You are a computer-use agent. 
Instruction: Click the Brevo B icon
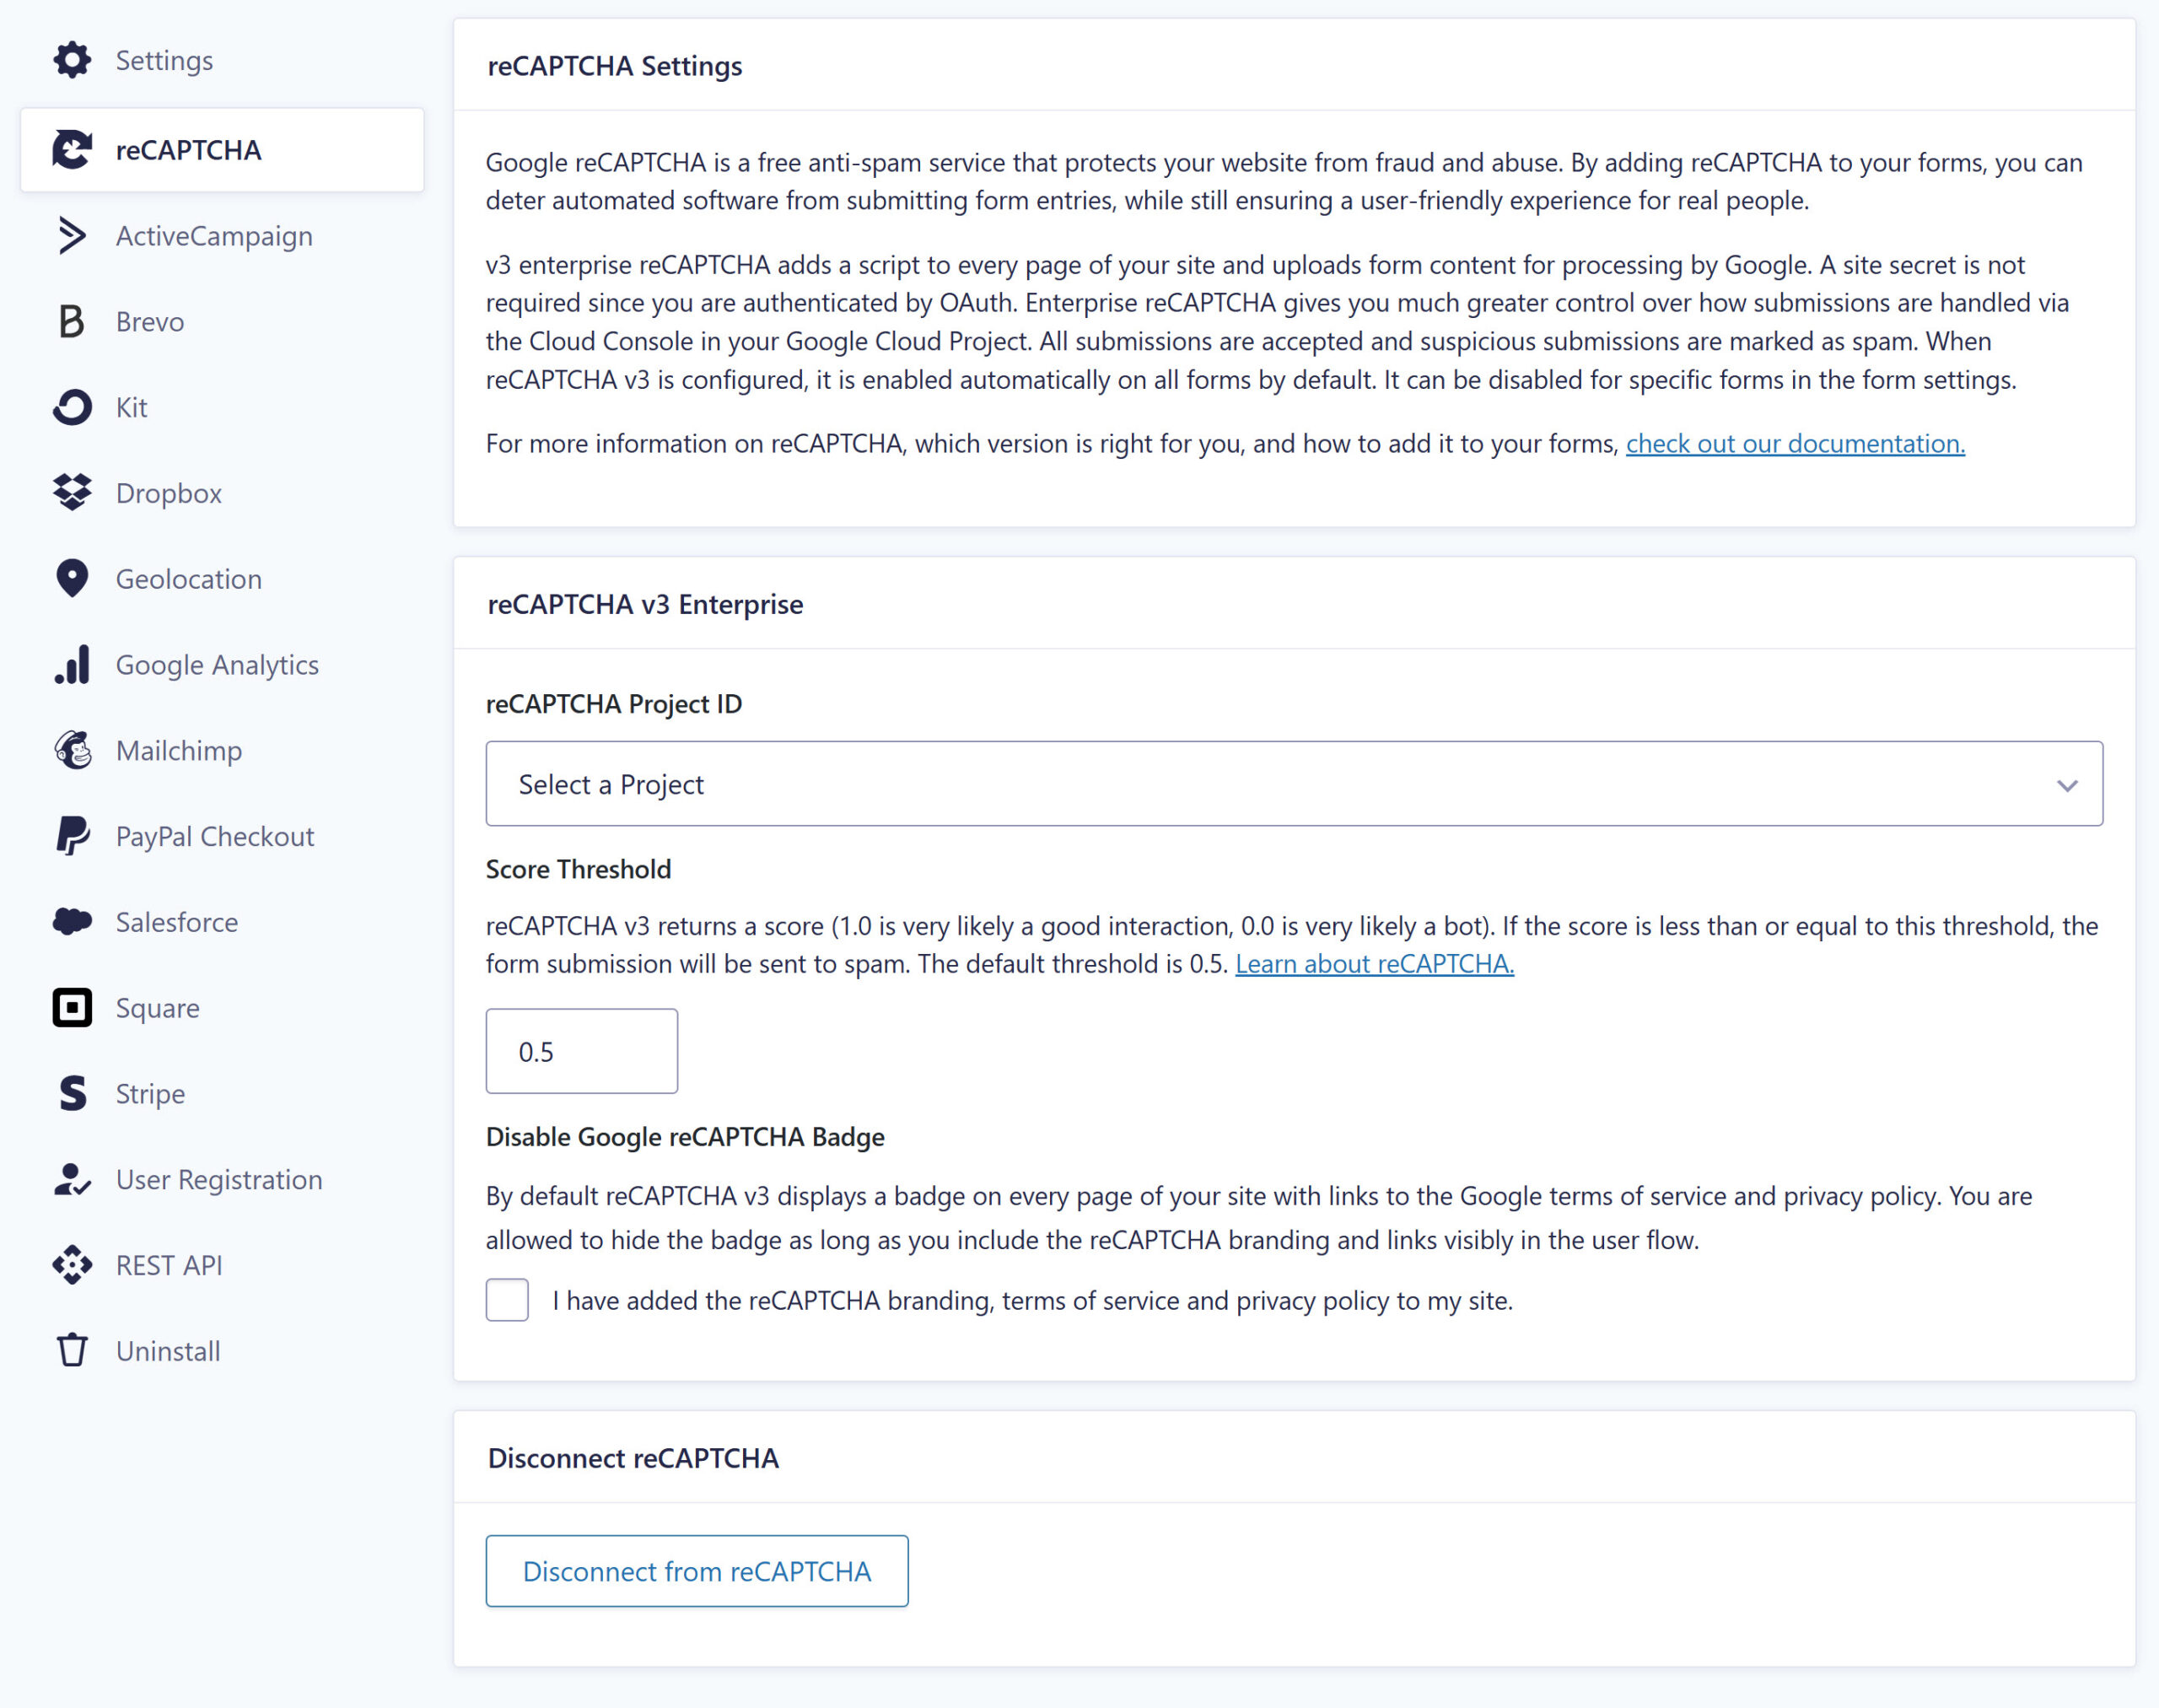72,322
